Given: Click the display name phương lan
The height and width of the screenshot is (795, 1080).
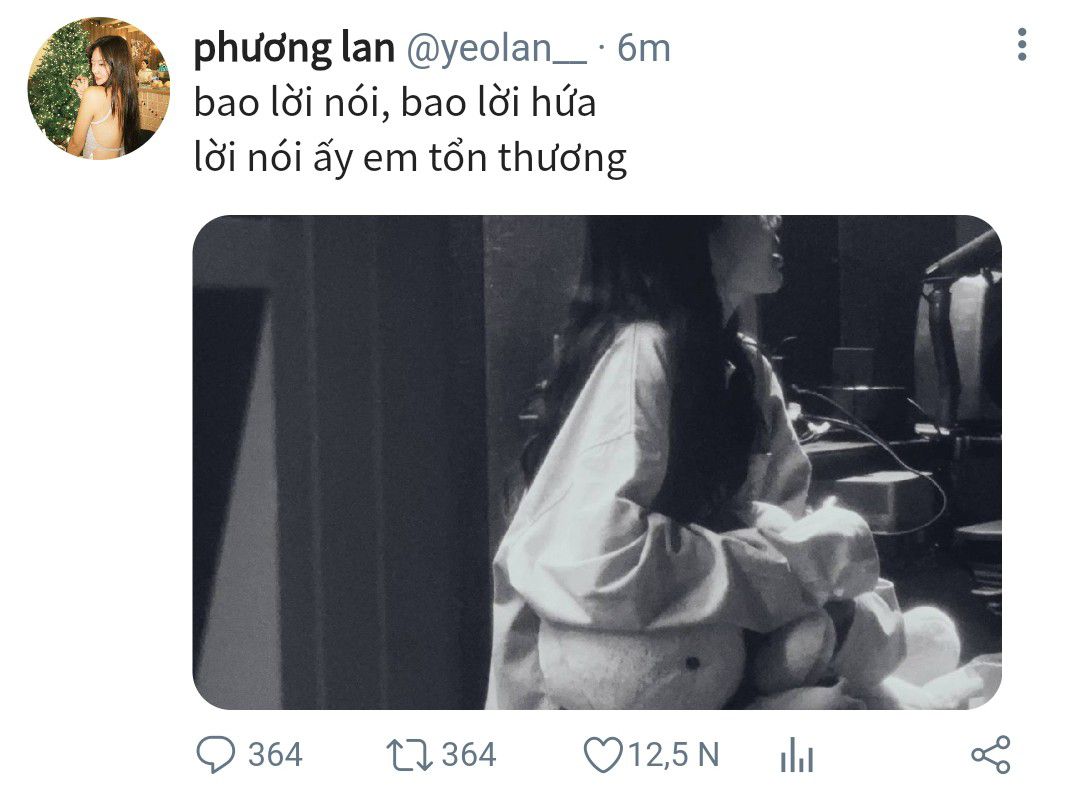Looking at the screenshot, I should 294,49.
